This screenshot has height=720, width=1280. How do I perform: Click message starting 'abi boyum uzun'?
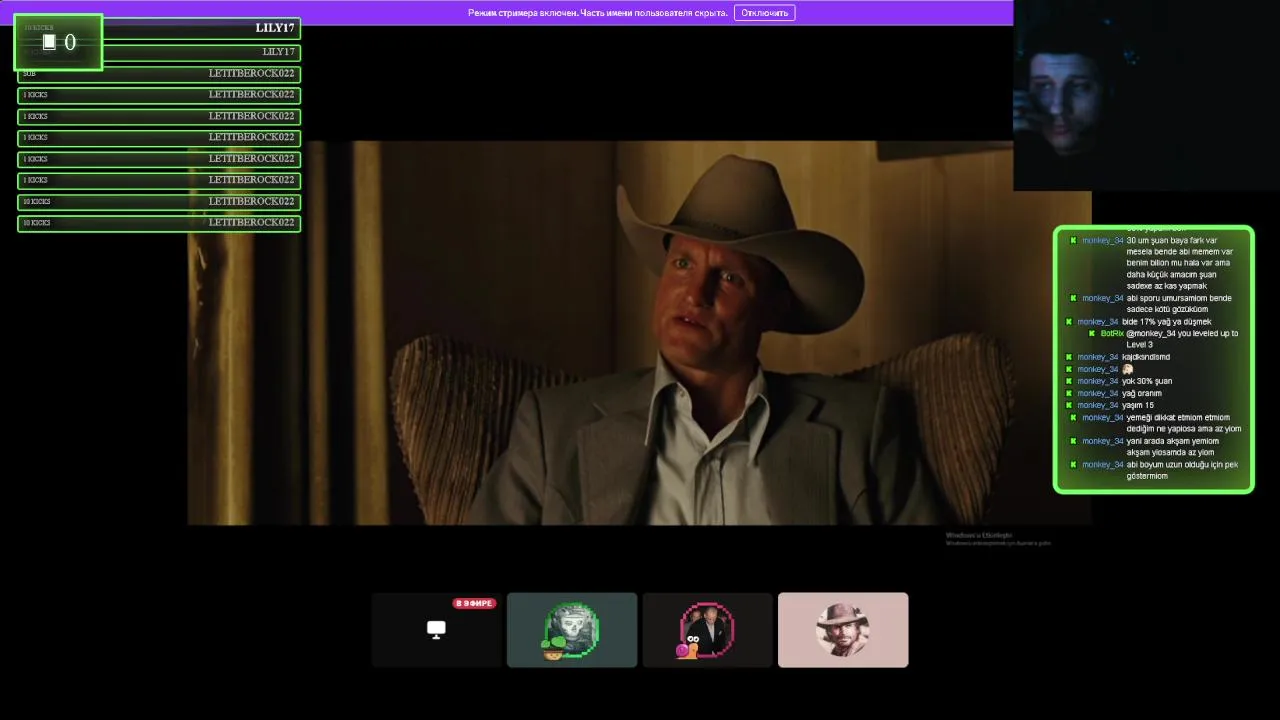[x=1182, y=470]
